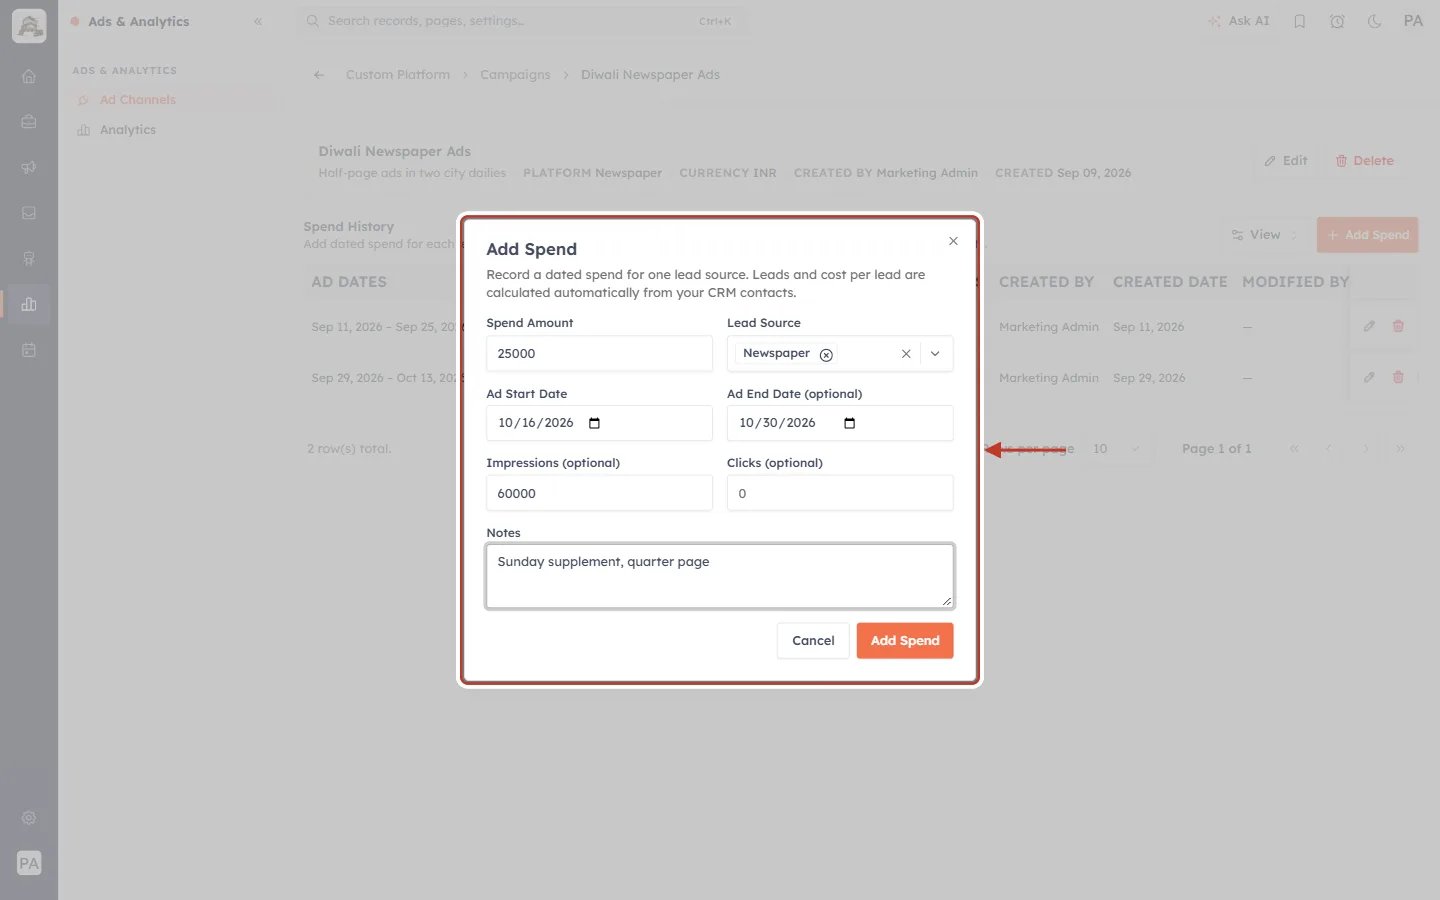Click Cancel in the Add Spend dialog
This screenshot has height=900, width=1440.
tap(813, 641)
